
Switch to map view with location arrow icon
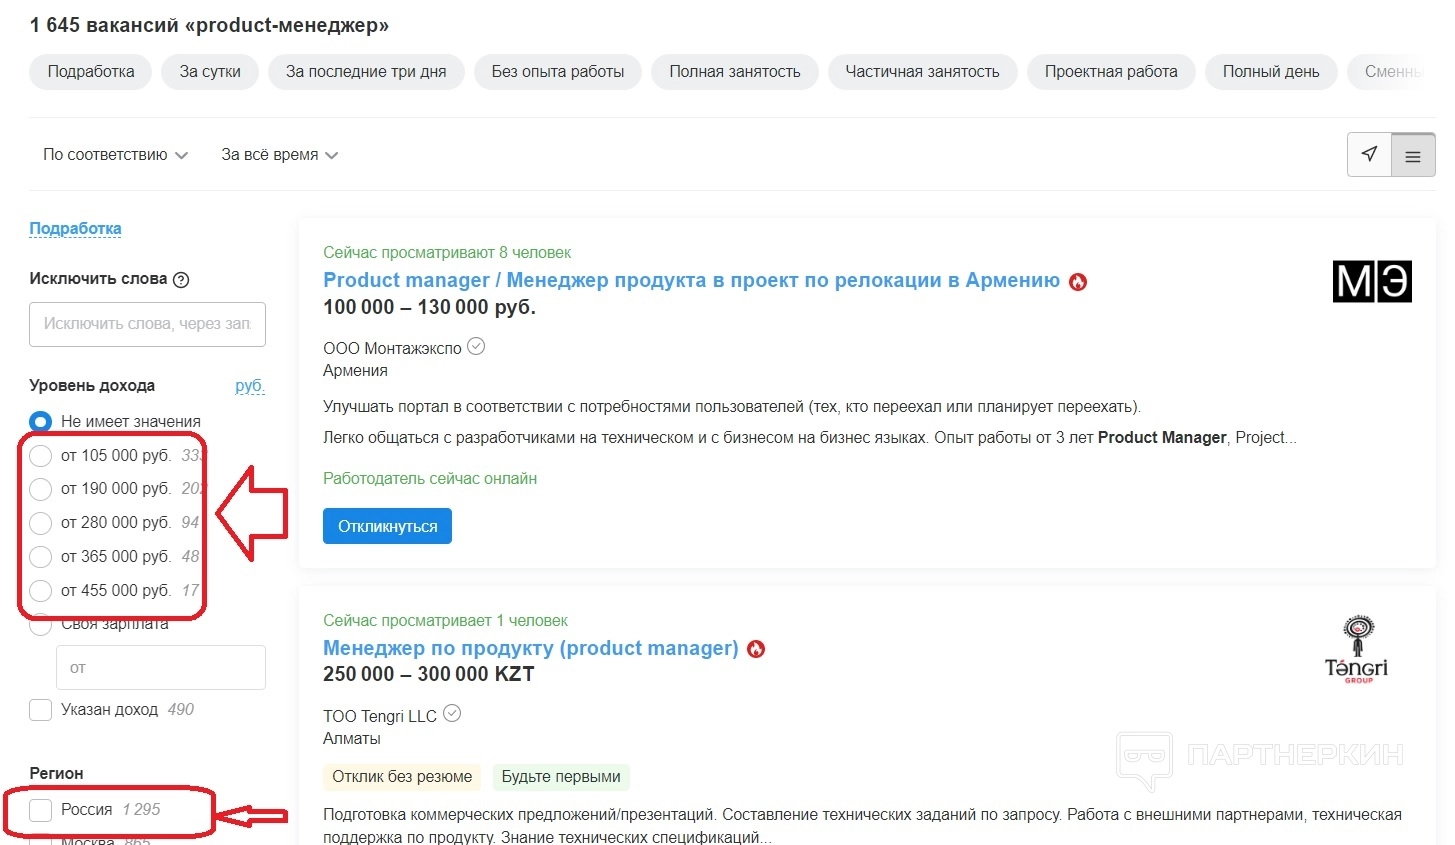click(1369, 155)
